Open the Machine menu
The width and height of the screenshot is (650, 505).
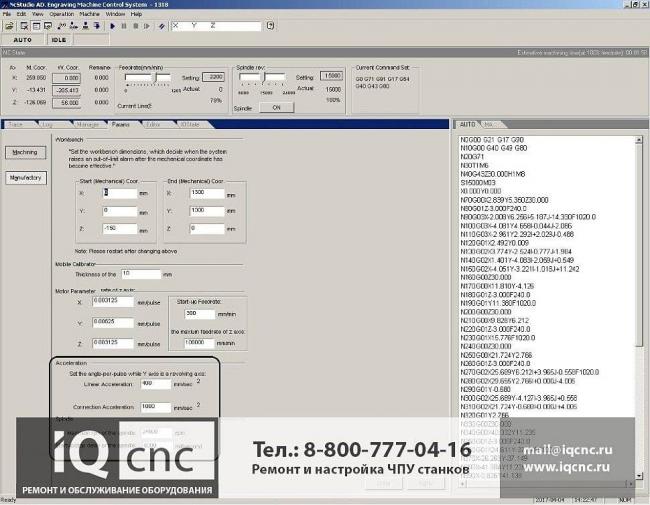point(88,15)
